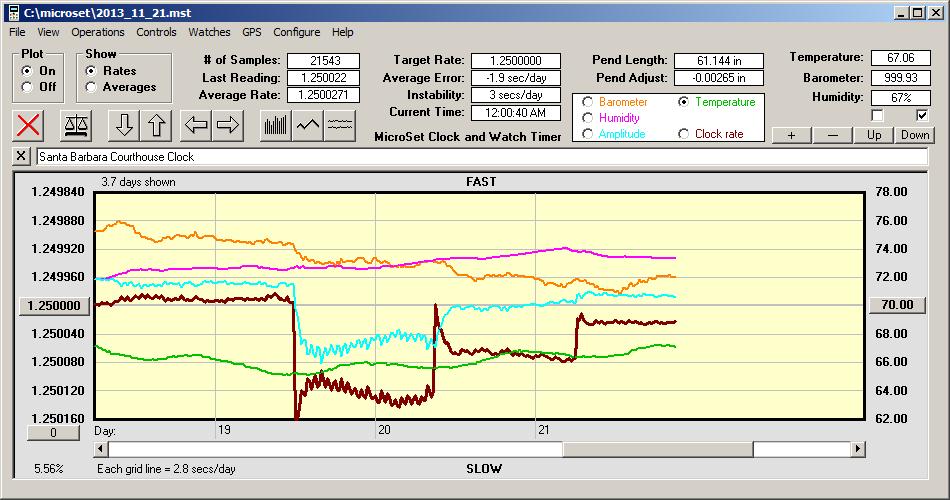
Task: Click the Santa Barbara Courthouse Clock title field
Action: point(482,156)
